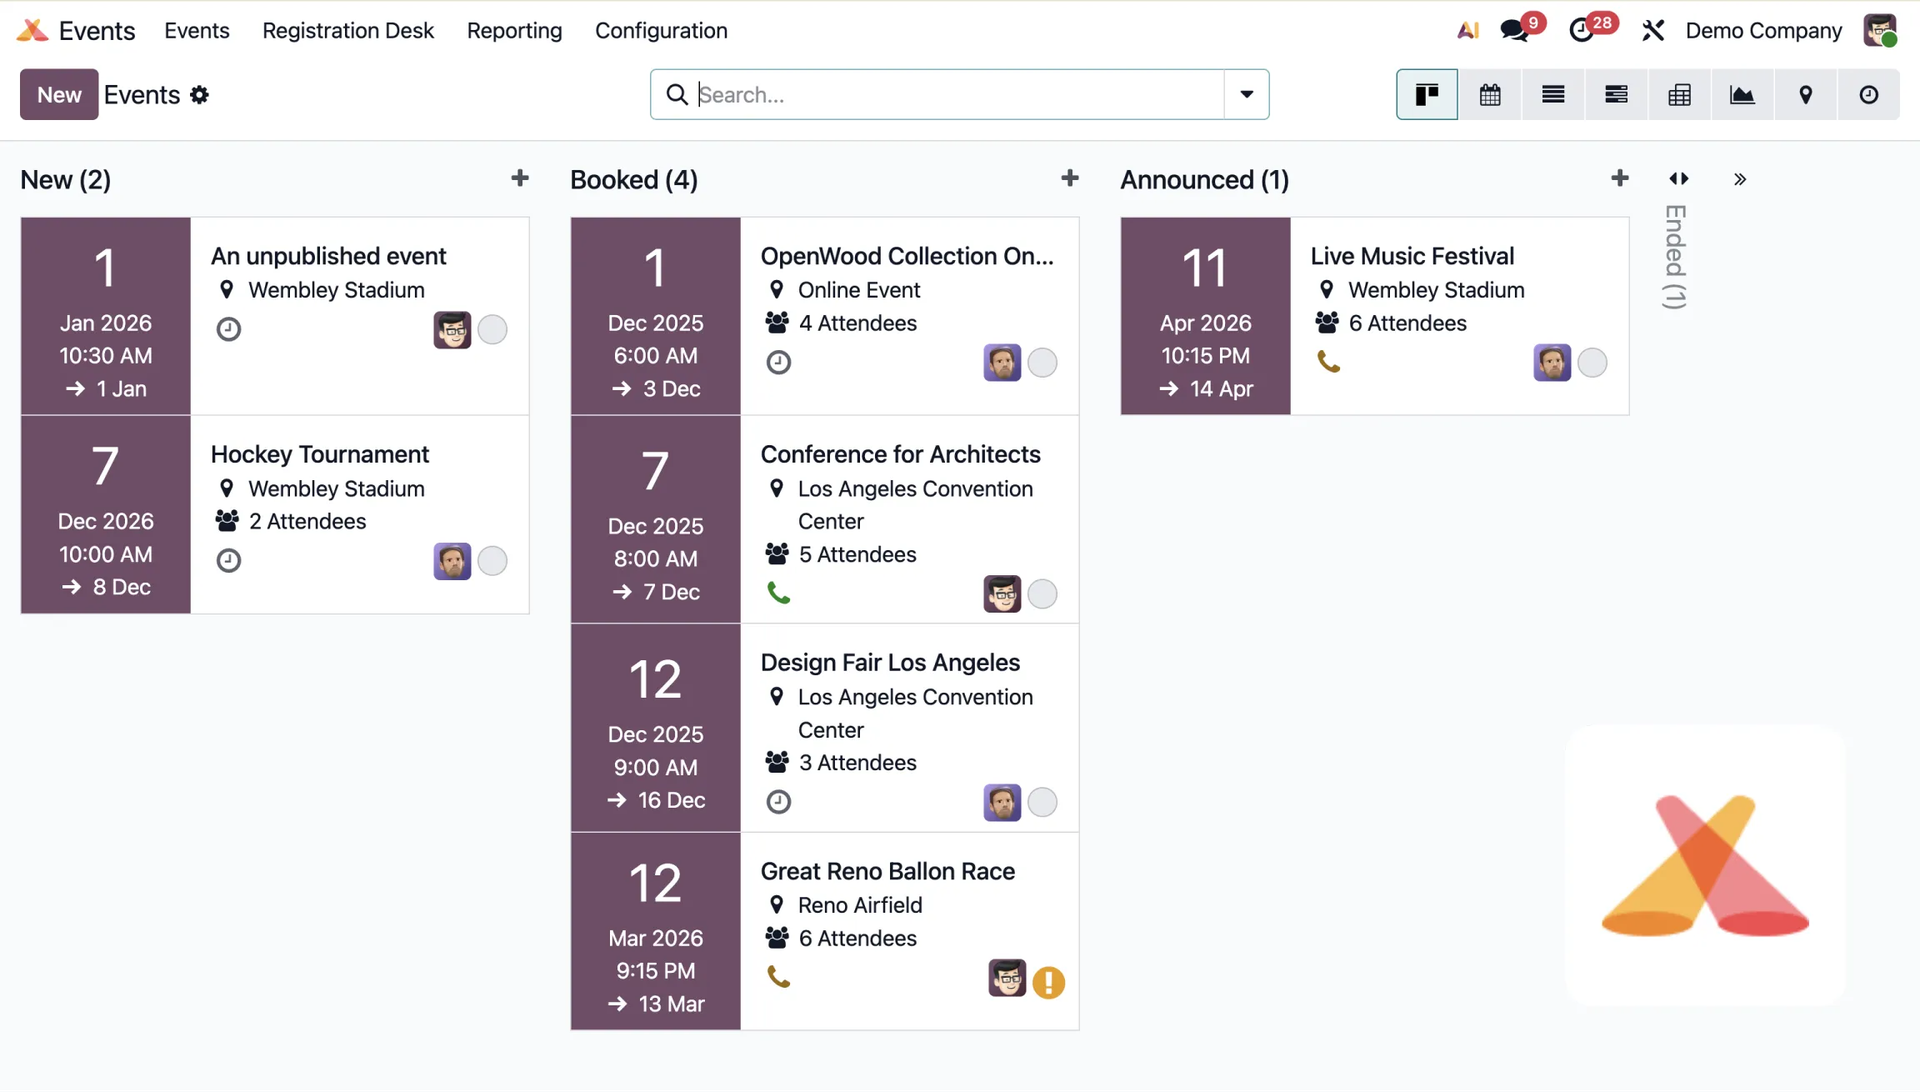Expand the folded Ended (1) column
The image size is (1920, 1092).
point(1675,257)
